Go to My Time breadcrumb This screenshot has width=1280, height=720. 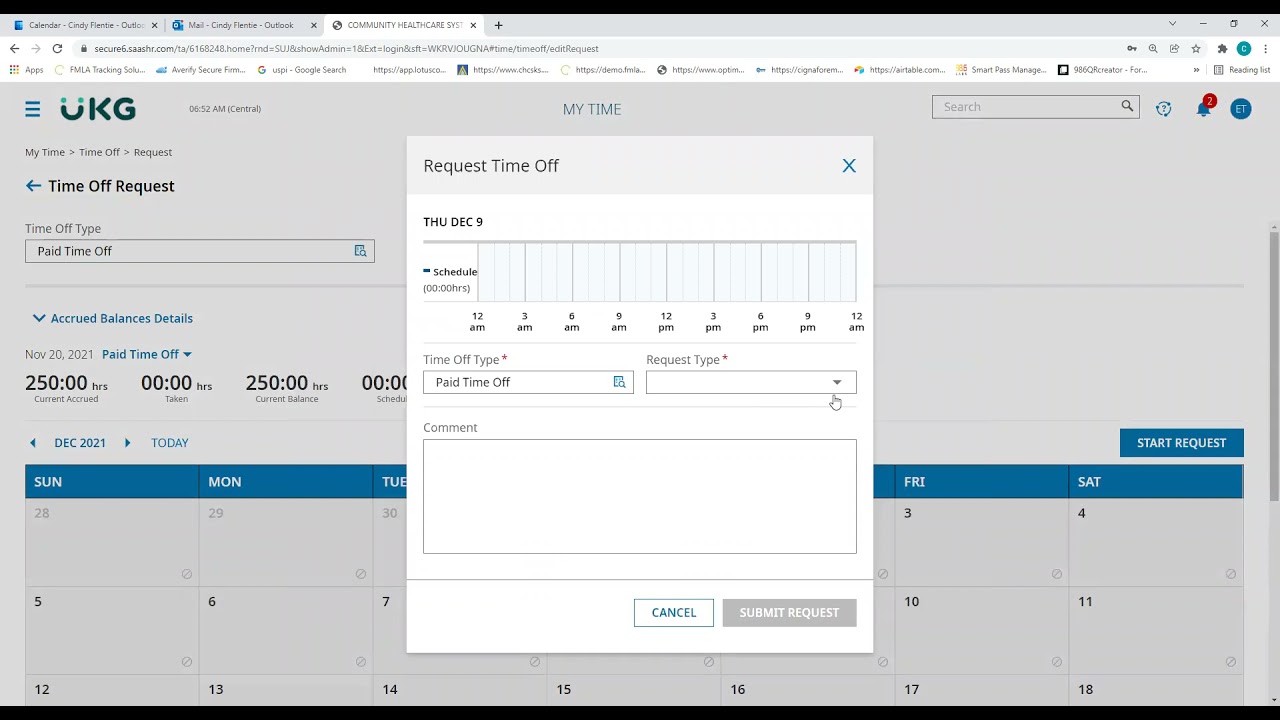coord(45,152)
